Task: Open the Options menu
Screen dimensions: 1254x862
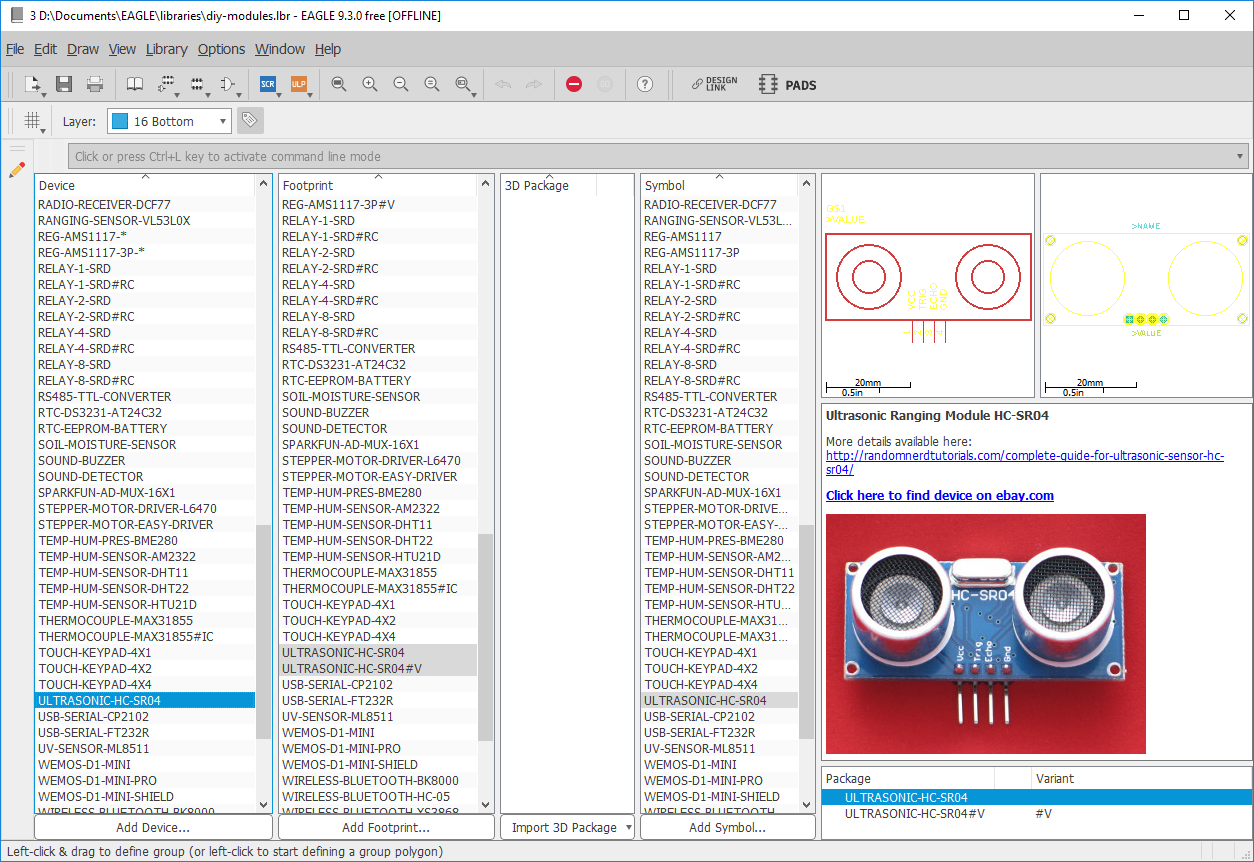Action: [221, 49]
